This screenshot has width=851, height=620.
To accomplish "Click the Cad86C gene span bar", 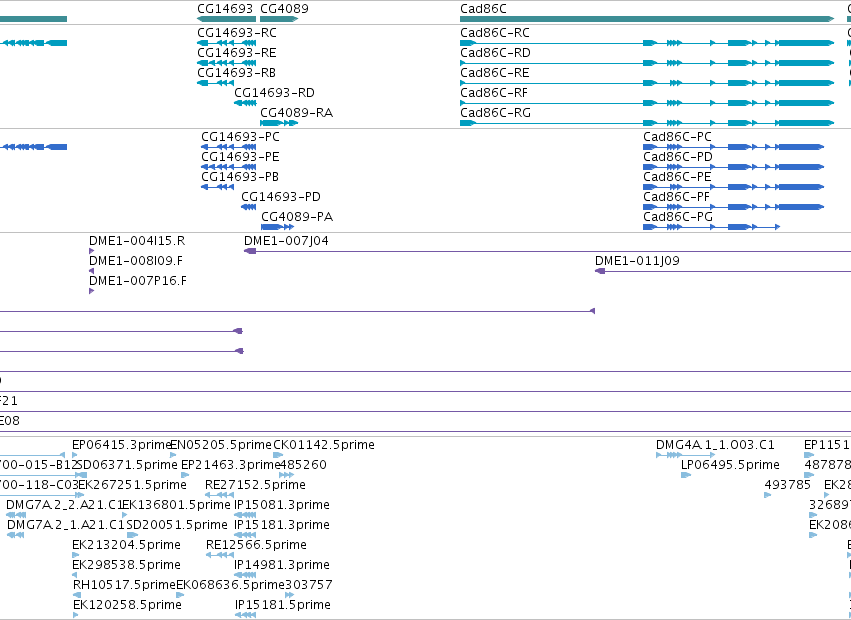I will 647,19.
